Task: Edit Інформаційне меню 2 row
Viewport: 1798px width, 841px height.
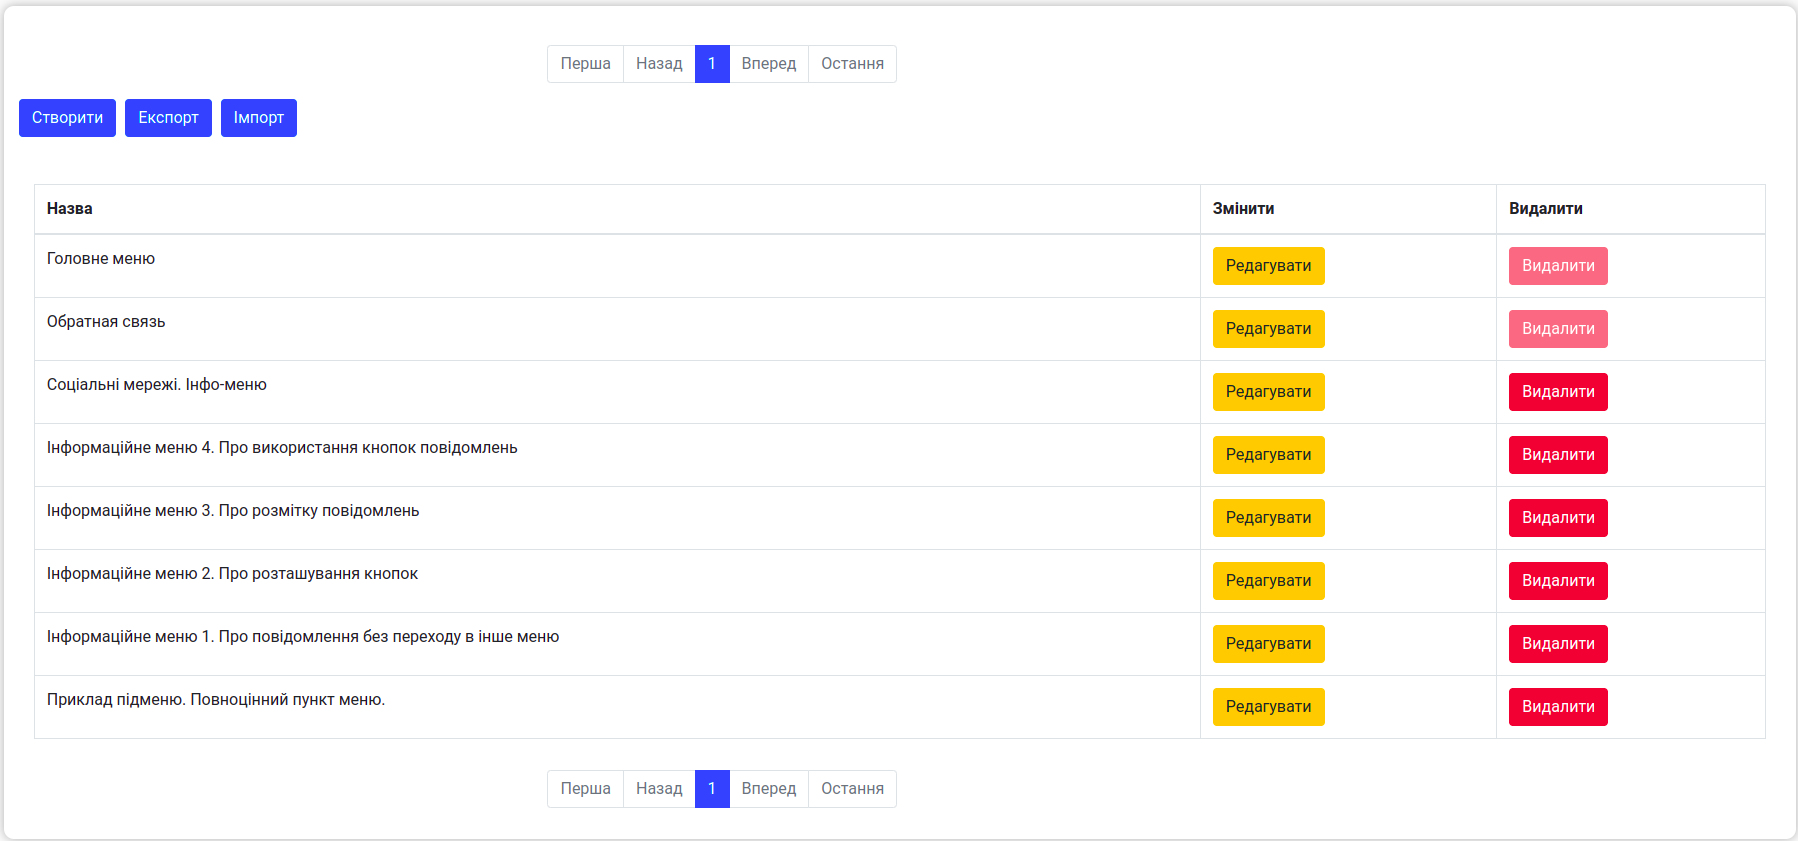Action: pos(1268,581)
